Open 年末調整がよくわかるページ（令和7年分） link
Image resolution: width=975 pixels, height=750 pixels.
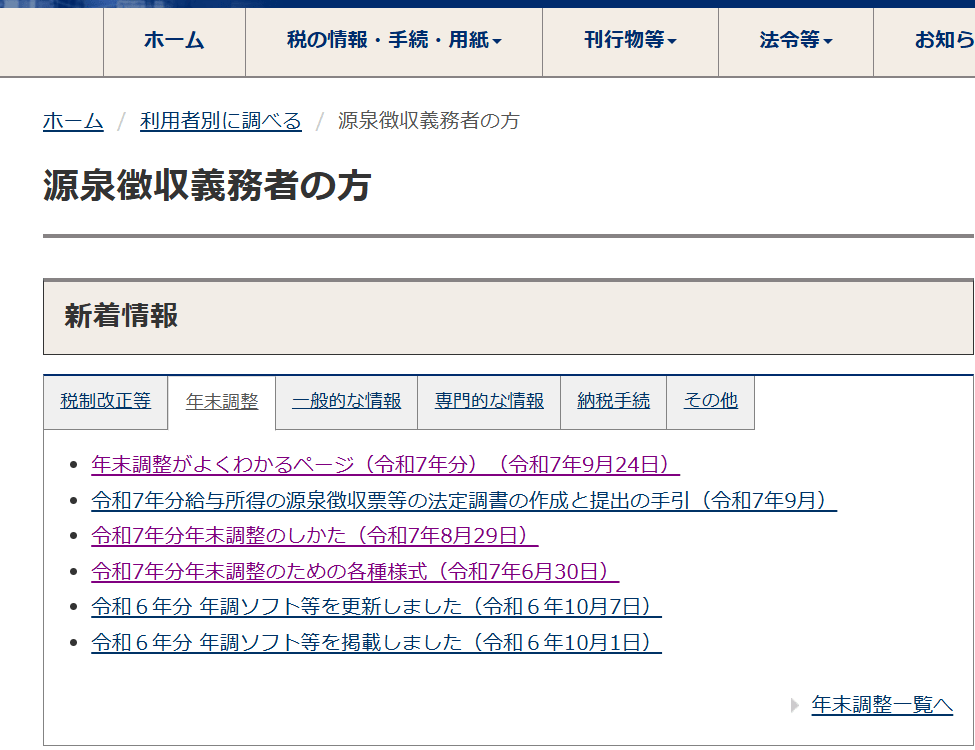385,465
